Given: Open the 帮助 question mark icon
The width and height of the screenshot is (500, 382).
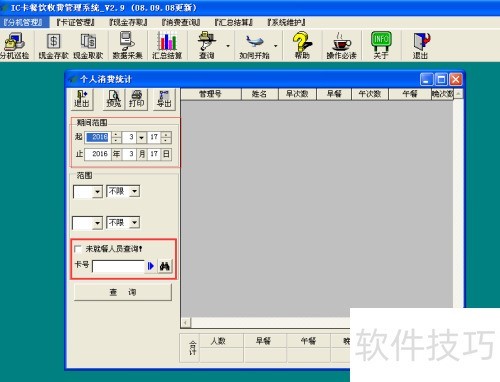Looking at the screenshot, I should point(302,46).
